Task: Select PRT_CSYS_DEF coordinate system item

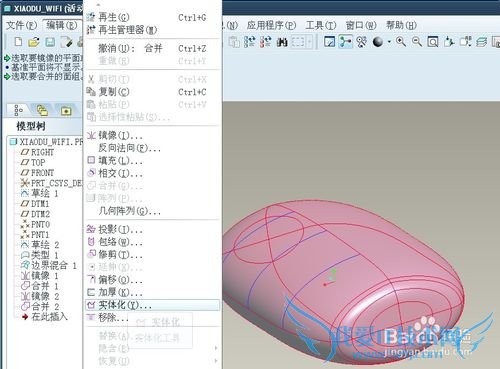Action: (x=52, y=183)
